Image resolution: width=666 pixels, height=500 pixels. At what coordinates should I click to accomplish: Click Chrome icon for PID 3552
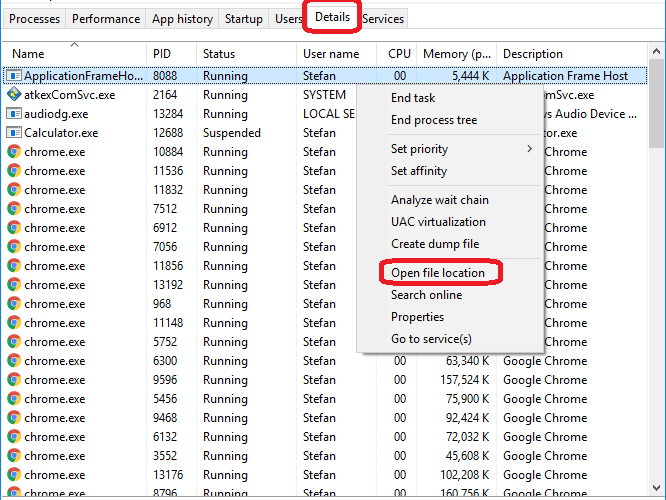tap(14, 456)
